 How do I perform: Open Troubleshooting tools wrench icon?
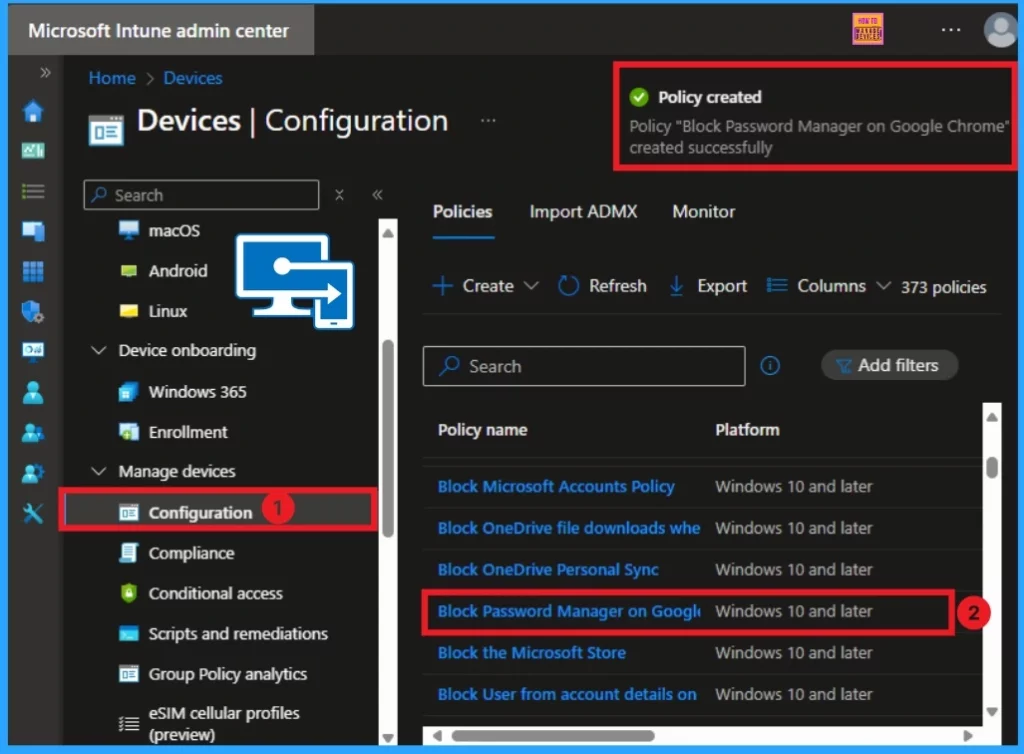33,513
